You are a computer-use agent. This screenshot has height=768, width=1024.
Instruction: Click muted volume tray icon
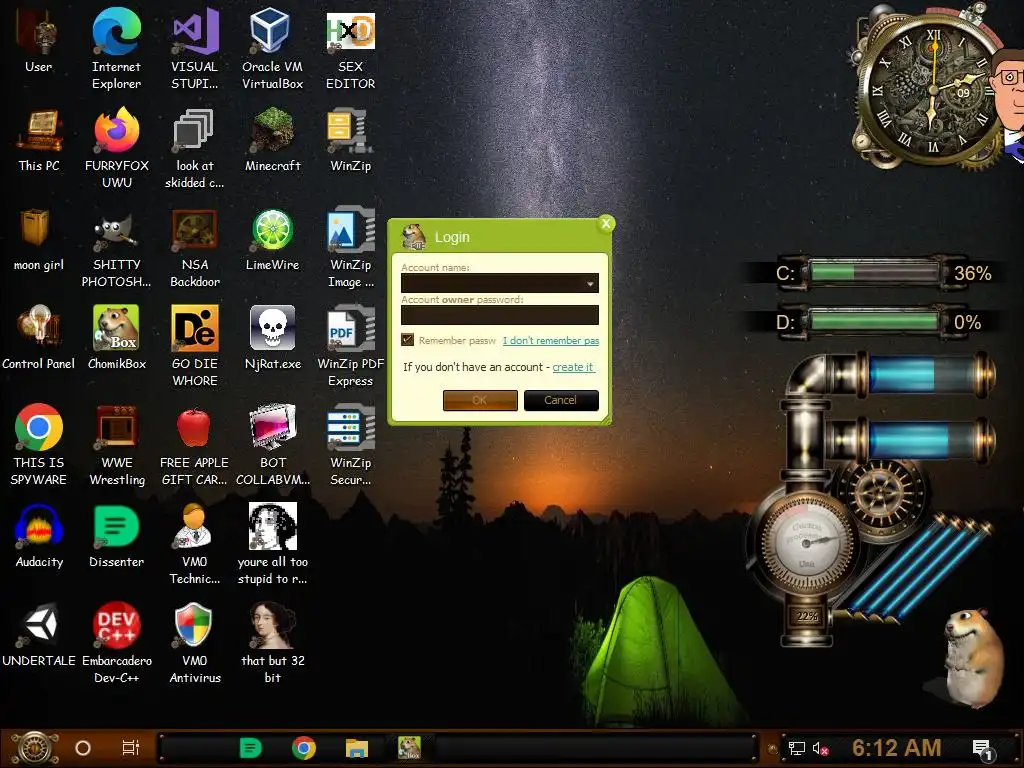point(820,749)
